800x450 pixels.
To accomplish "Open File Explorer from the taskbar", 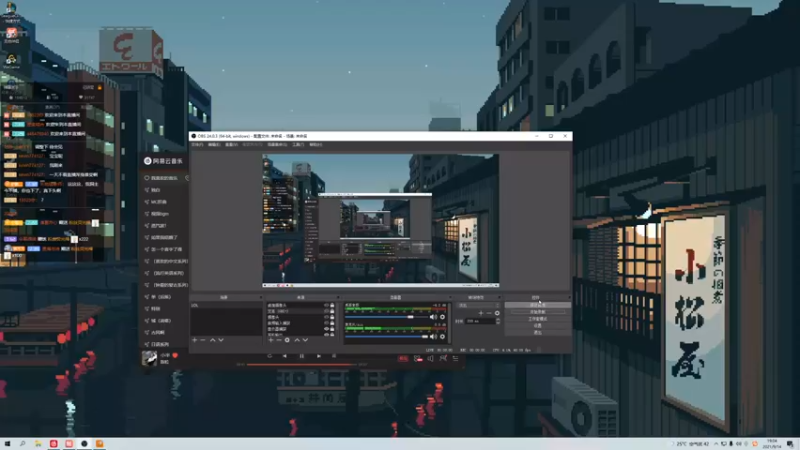I will pyautogui.click(x=38, y=444).
